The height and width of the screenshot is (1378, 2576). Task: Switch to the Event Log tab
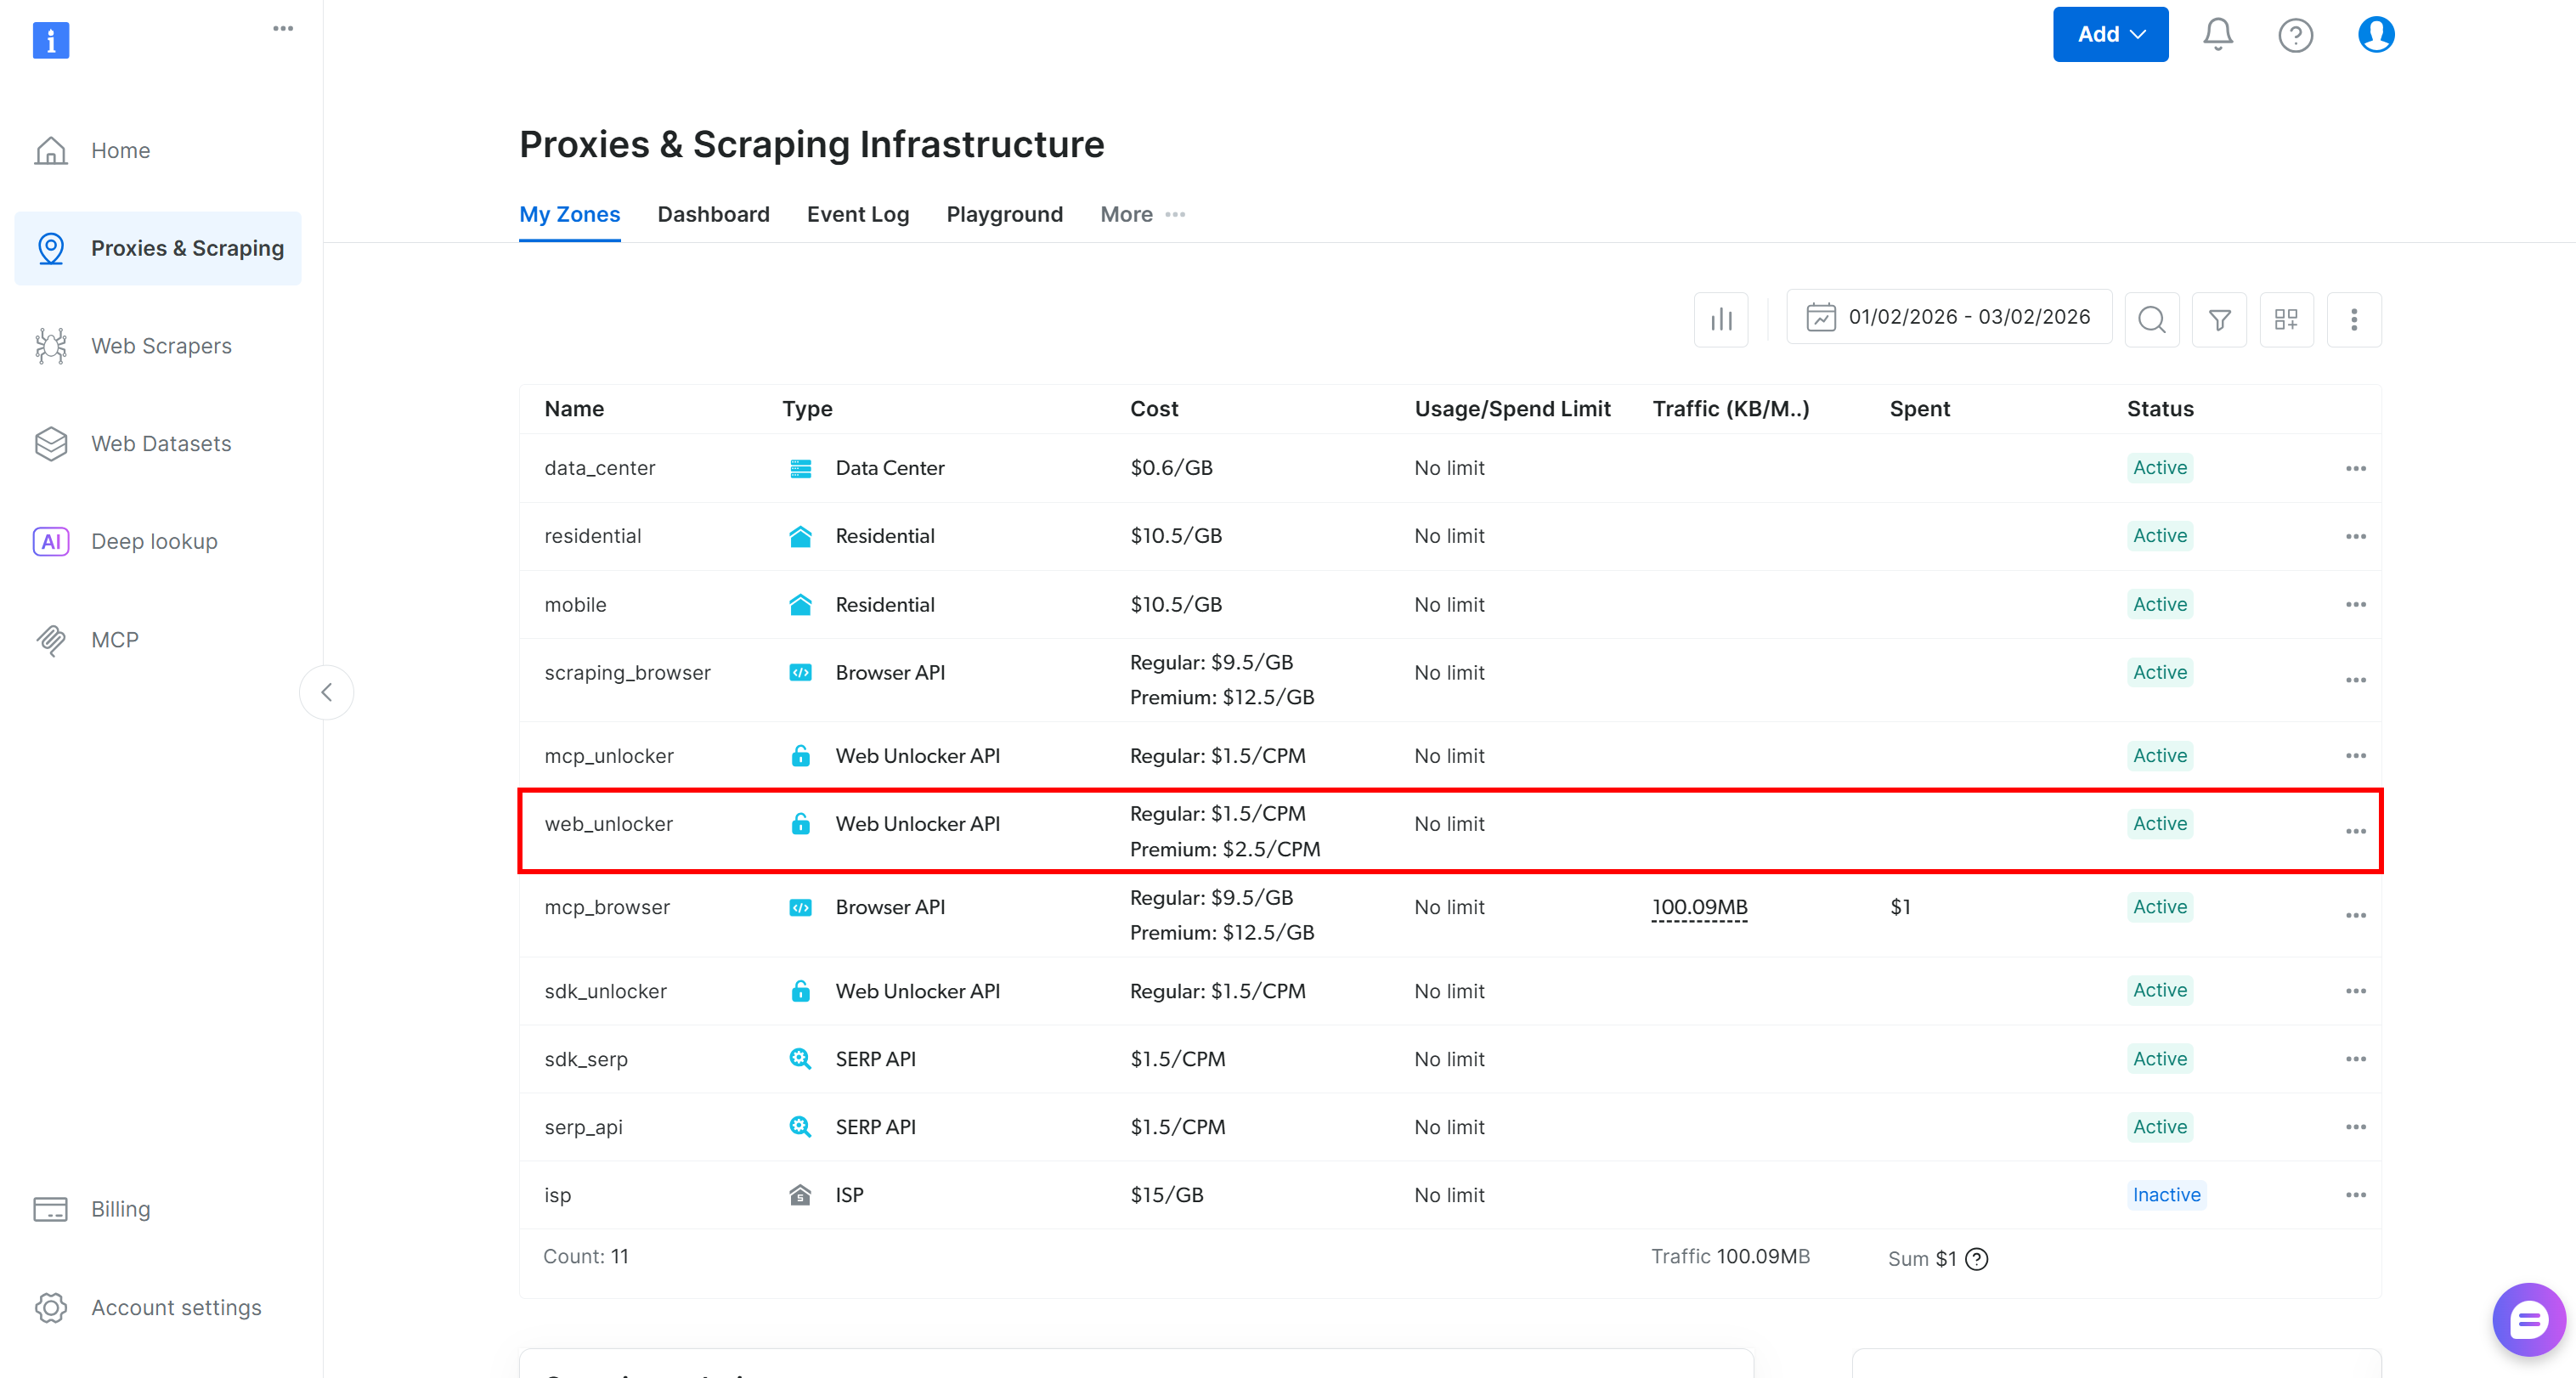click(857, 214)
